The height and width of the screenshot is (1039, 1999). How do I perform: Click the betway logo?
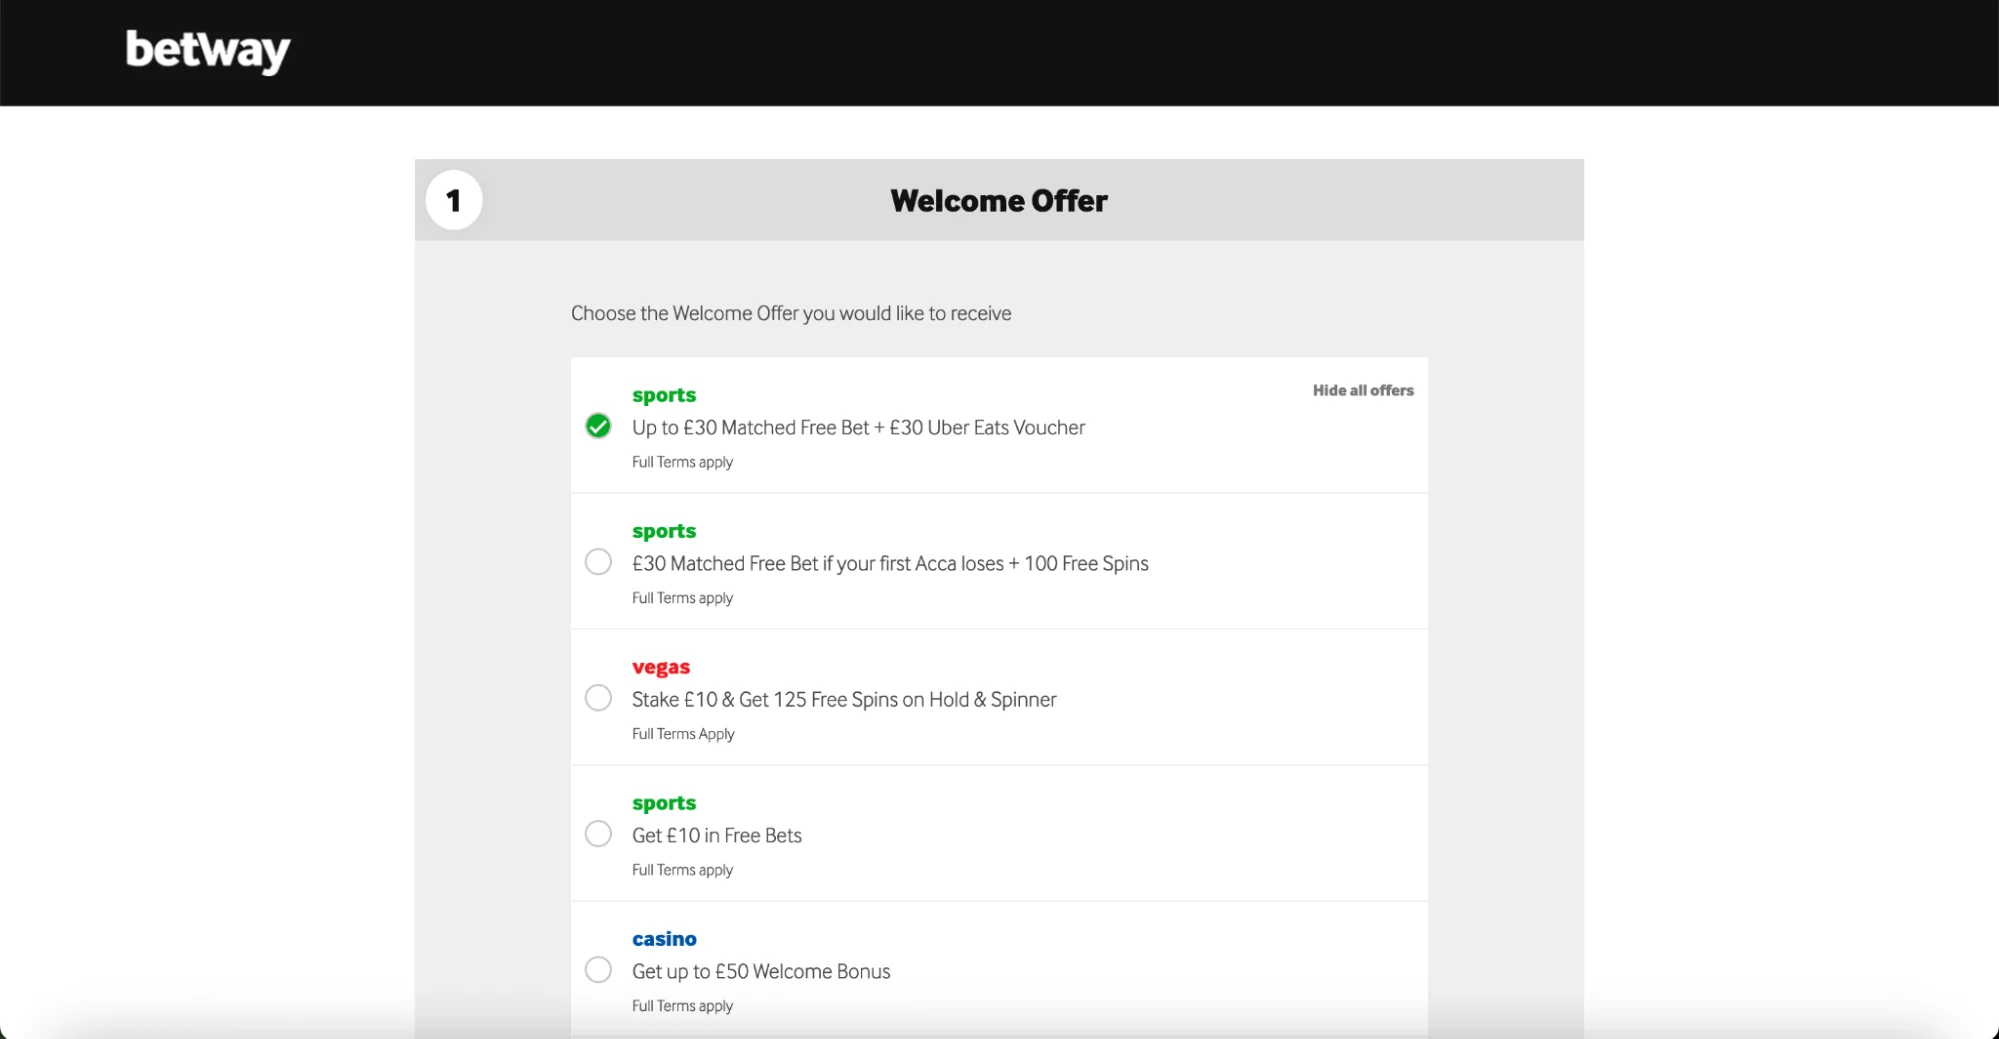point(207,51)
